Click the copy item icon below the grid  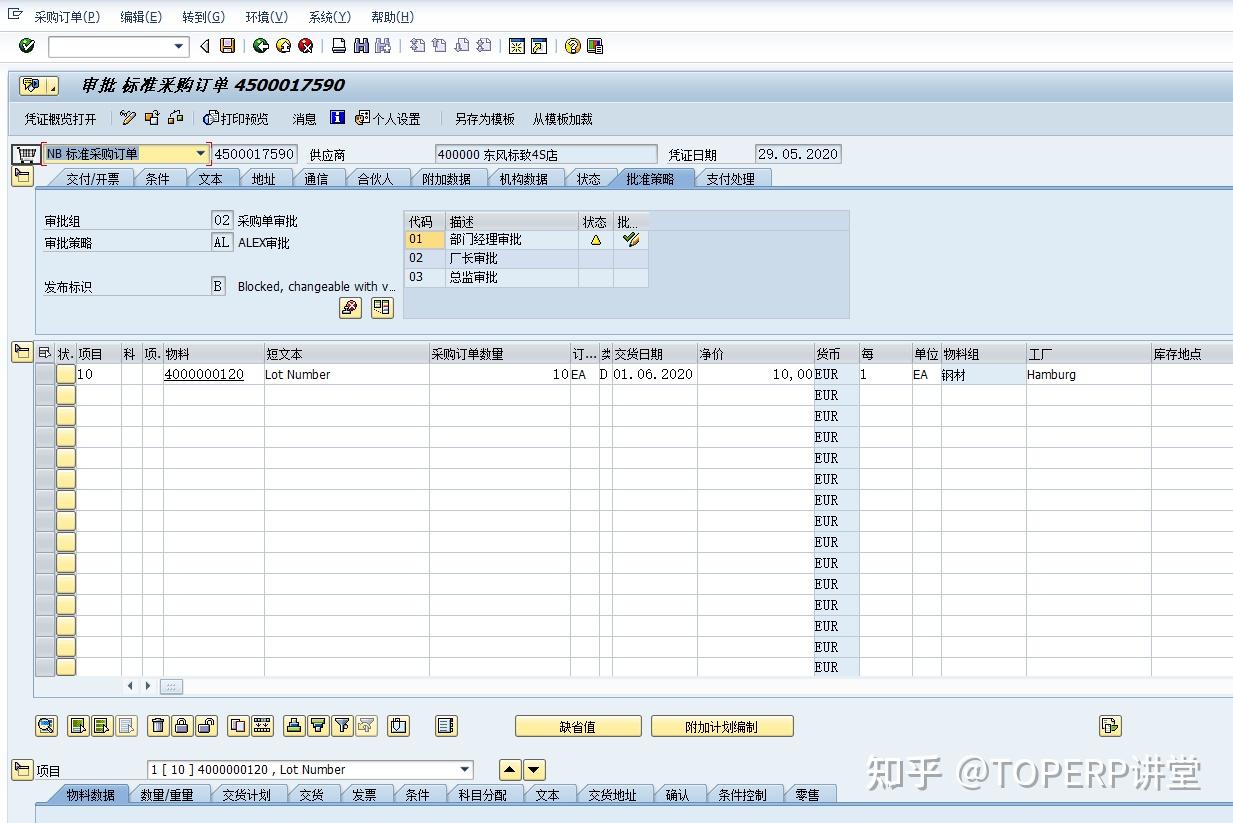pyautogui.click(x=237, y=726)
